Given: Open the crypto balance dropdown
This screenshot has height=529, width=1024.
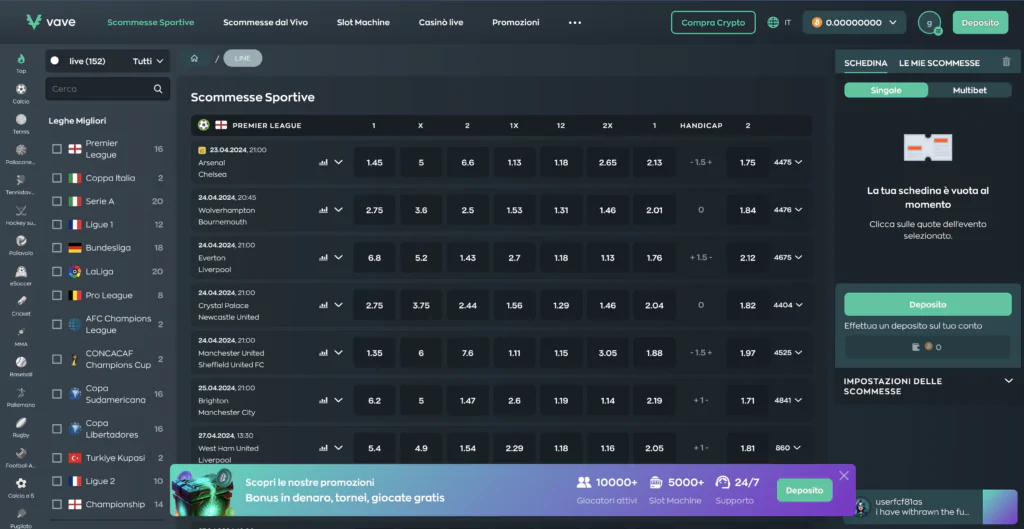Looking at the screenshot, I should (x=854, y=22).
